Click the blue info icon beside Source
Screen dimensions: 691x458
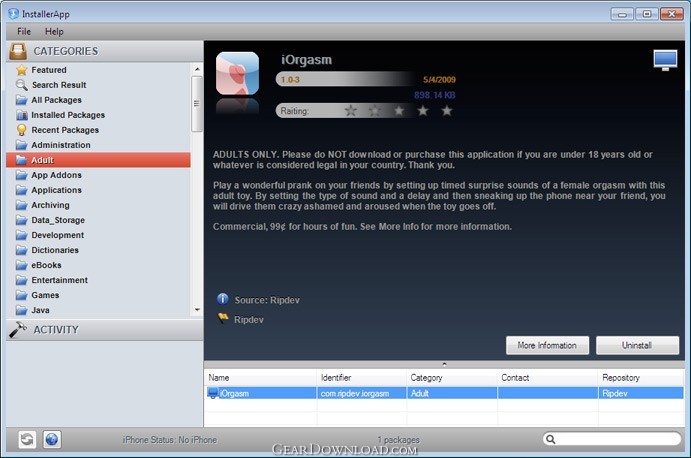[223, 299]
